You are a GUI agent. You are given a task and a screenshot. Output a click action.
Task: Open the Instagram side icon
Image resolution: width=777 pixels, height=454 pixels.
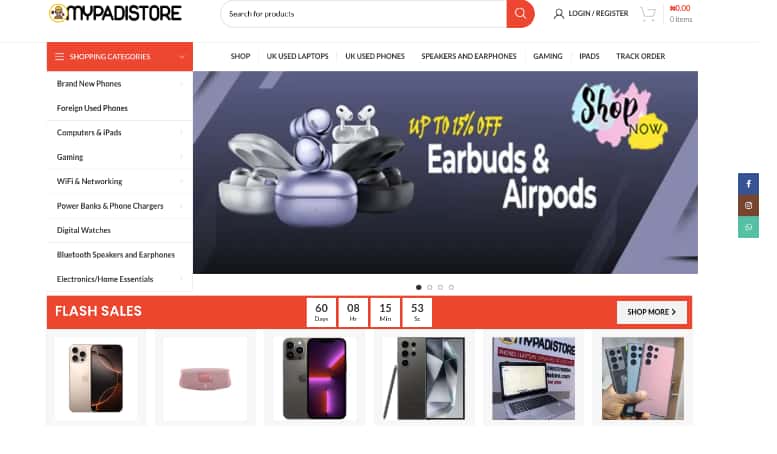(748, 206)
